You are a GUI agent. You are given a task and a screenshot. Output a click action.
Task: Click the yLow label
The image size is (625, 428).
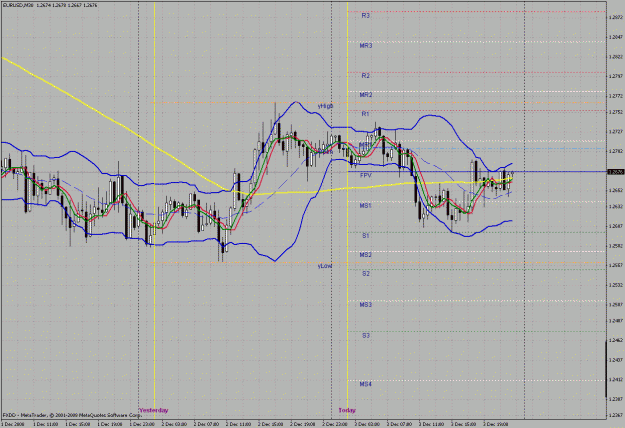[x=324, y=266]
